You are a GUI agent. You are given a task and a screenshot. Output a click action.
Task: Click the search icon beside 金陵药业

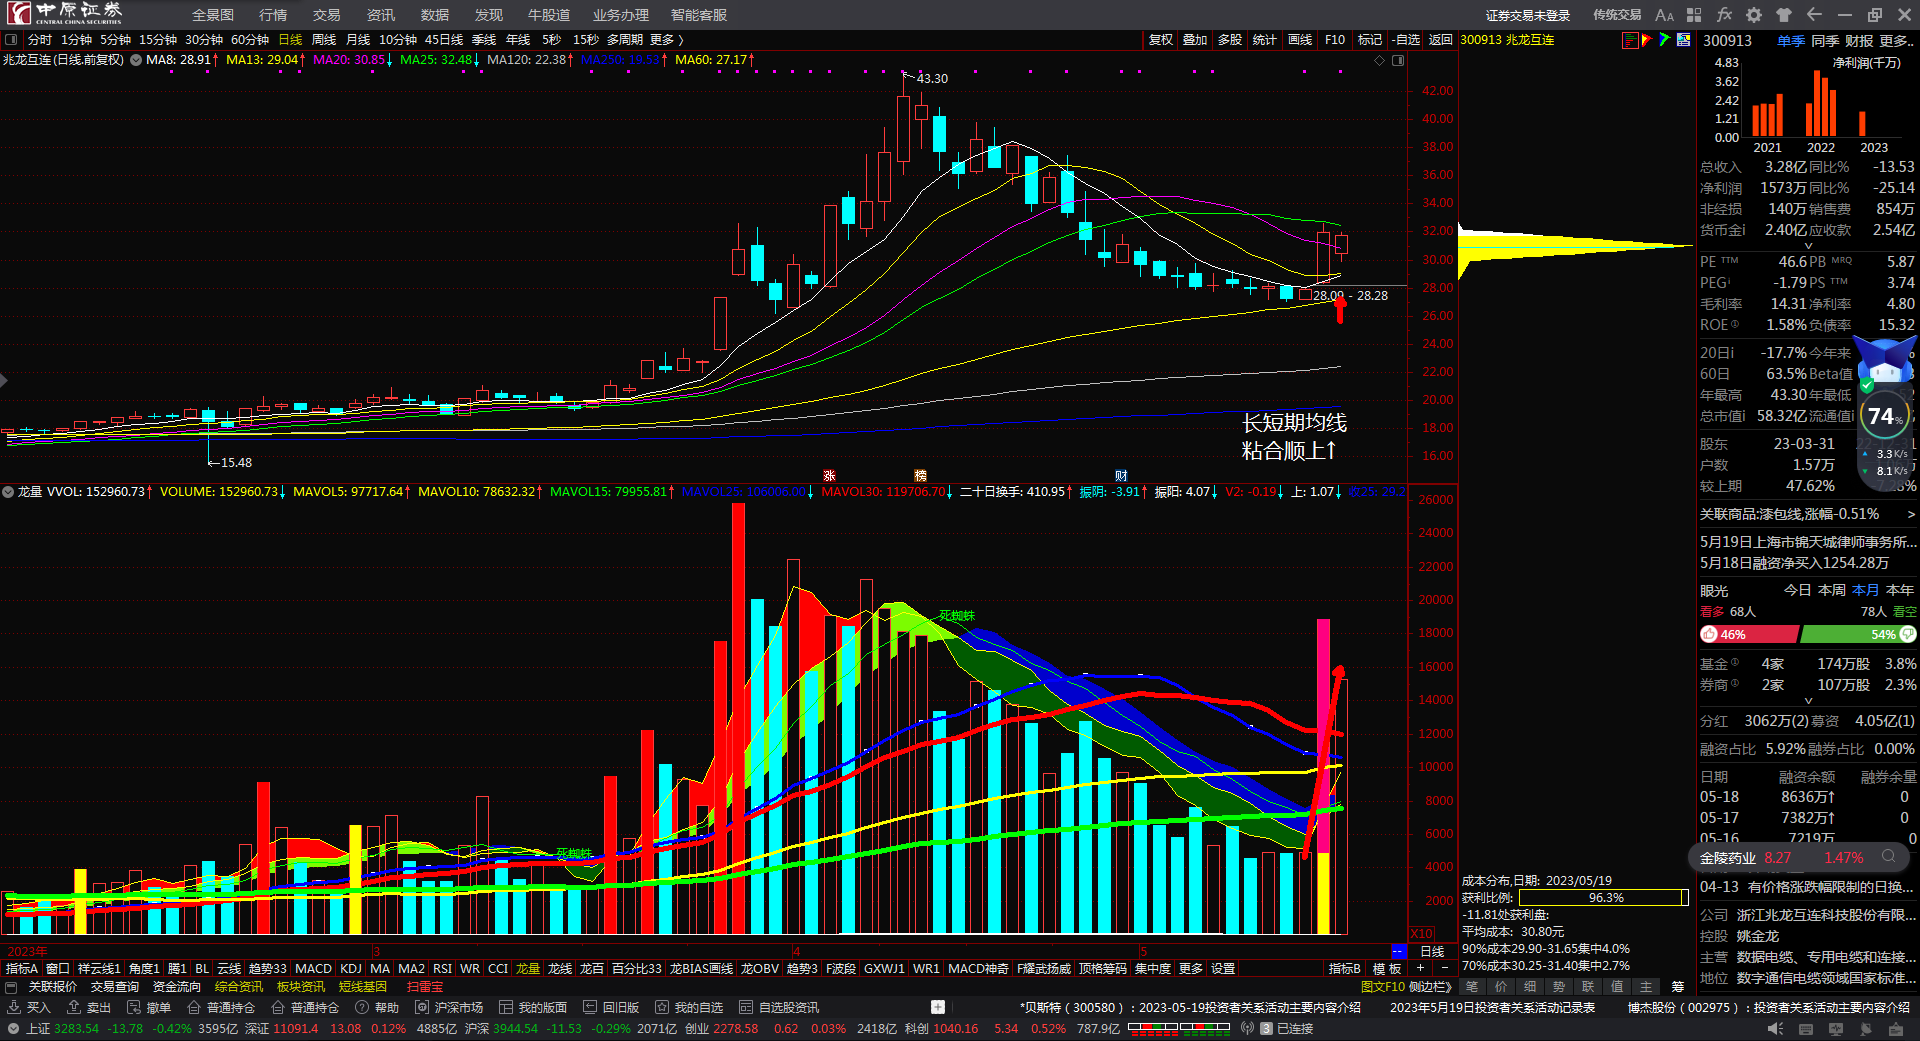pos(1888,857)
